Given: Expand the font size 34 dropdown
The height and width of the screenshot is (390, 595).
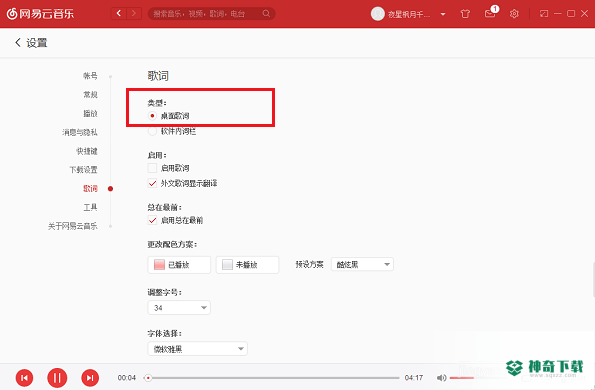Looking at the screenshot, I should click(x=179, y=308).
